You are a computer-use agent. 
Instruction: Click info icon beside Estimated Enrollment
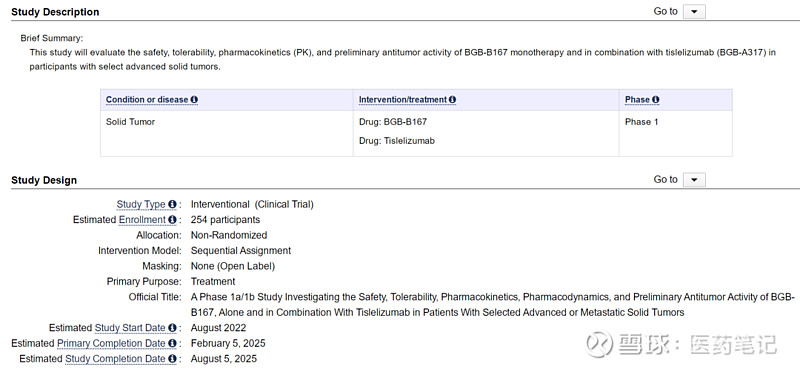point(172,219)
